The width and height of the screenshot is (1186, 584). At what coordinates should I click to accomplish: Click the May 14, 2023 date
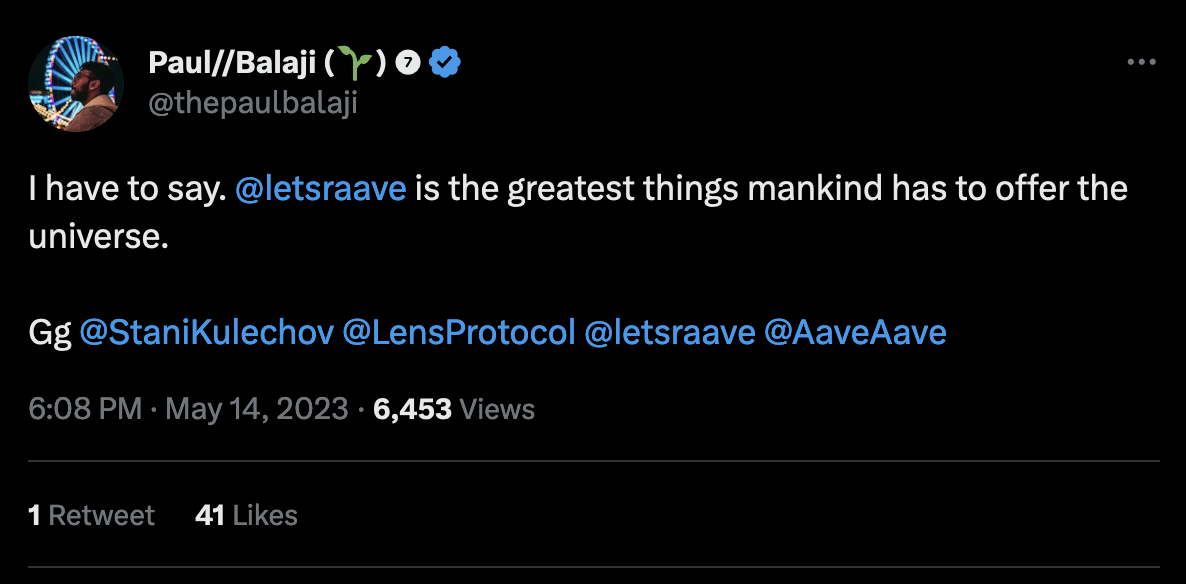pos(257,408)
